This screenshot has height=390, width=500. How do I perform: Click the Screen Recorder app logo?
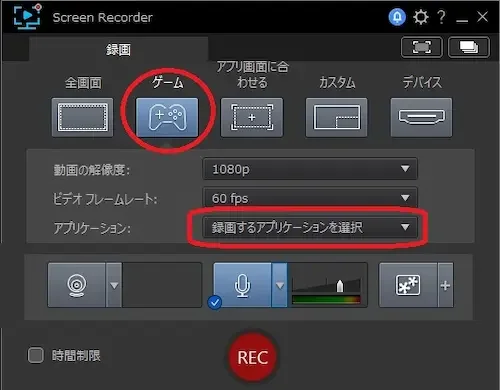pyautogui.click(x=27, y=16)
